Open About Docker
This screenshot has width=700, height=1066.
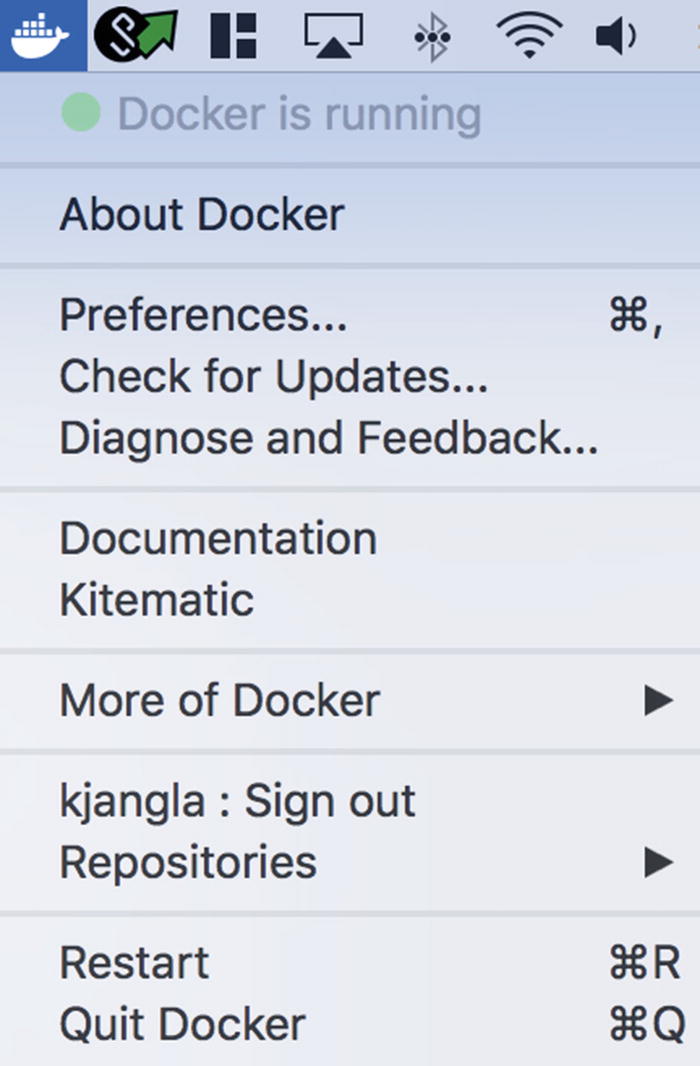pos(202,215)
